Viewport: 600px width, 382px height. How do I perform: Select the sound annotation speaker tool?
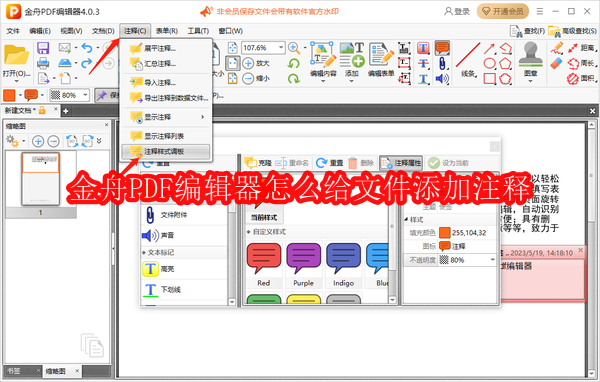click(442, 79)
